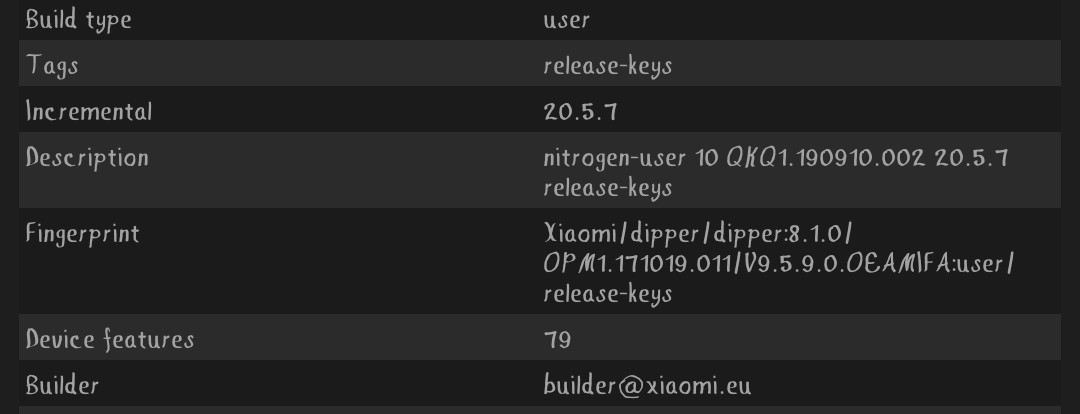The image size is (1080, 414).
Task: Click release-keys in the Description value
Action: [608, 187]
